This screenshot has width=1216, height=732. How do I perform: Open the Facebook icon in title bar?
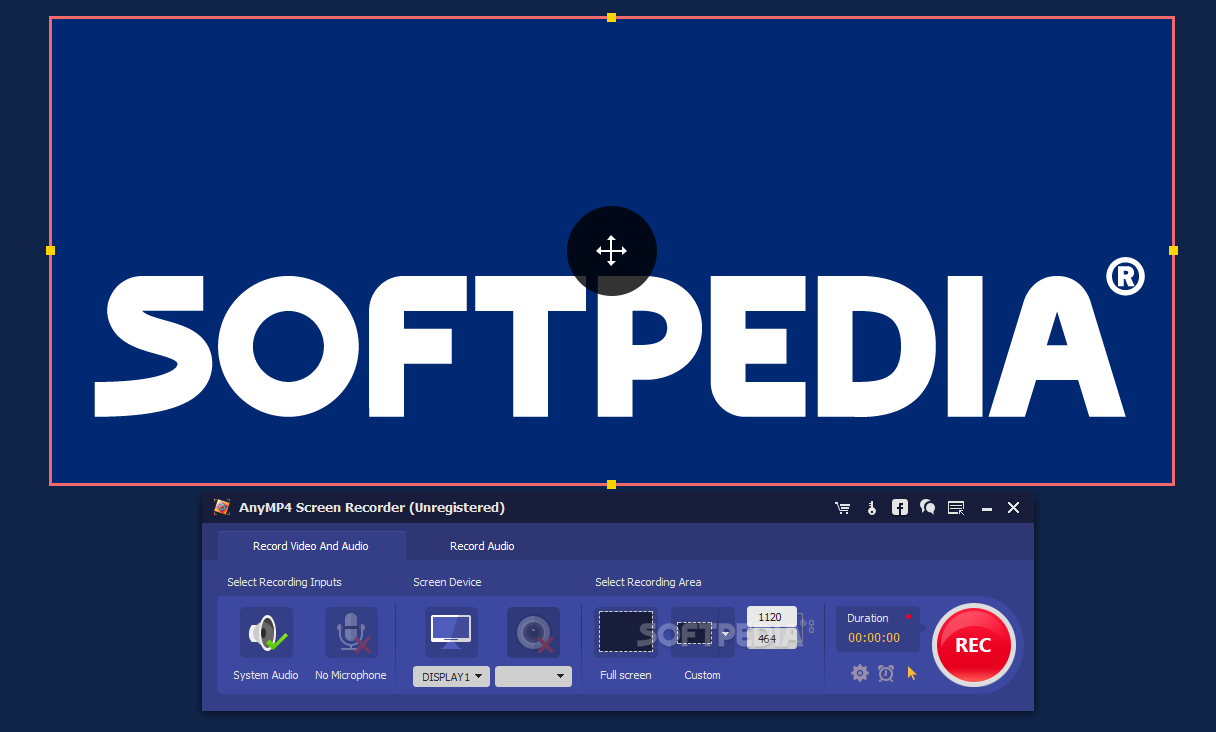point(900,508)
